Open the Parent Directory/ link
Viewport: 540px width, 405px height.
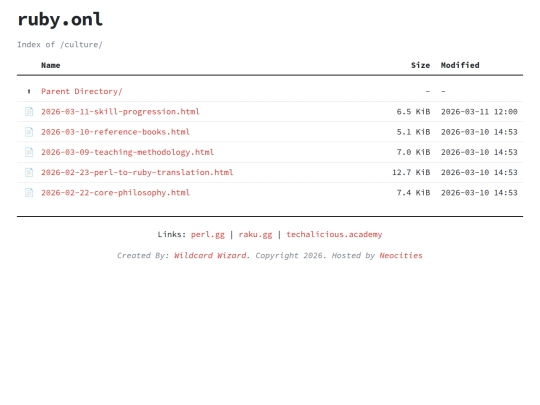pyautogui.click(x=82, y=91)
